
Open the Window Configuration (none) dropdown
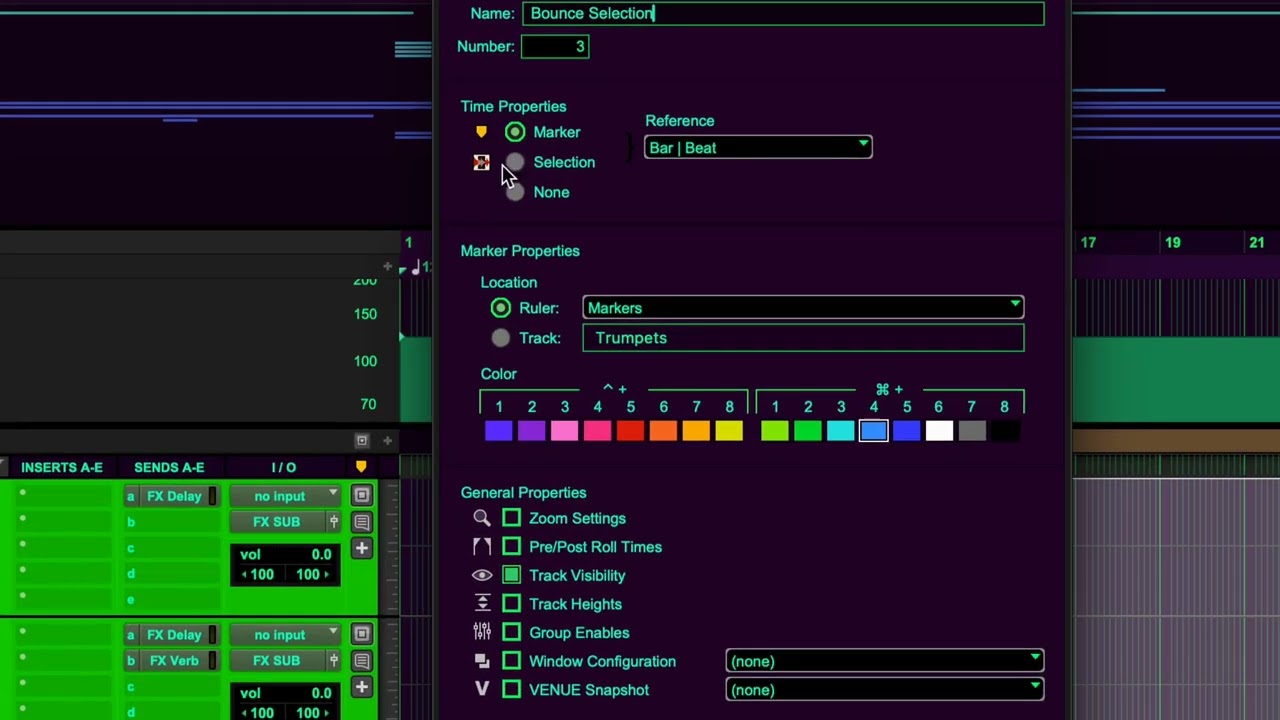(885, 661)
